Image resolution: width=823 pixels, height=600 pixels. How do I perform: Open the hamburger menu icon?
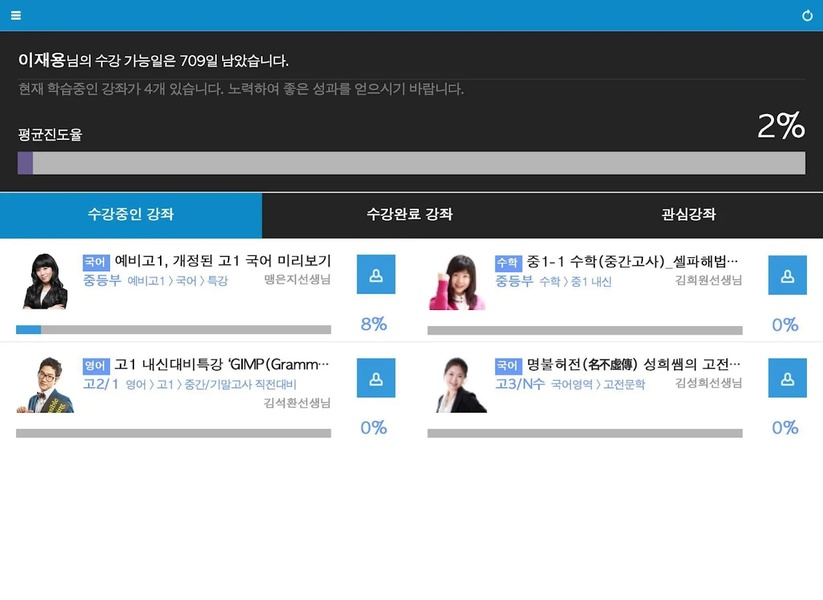(16, 15)
